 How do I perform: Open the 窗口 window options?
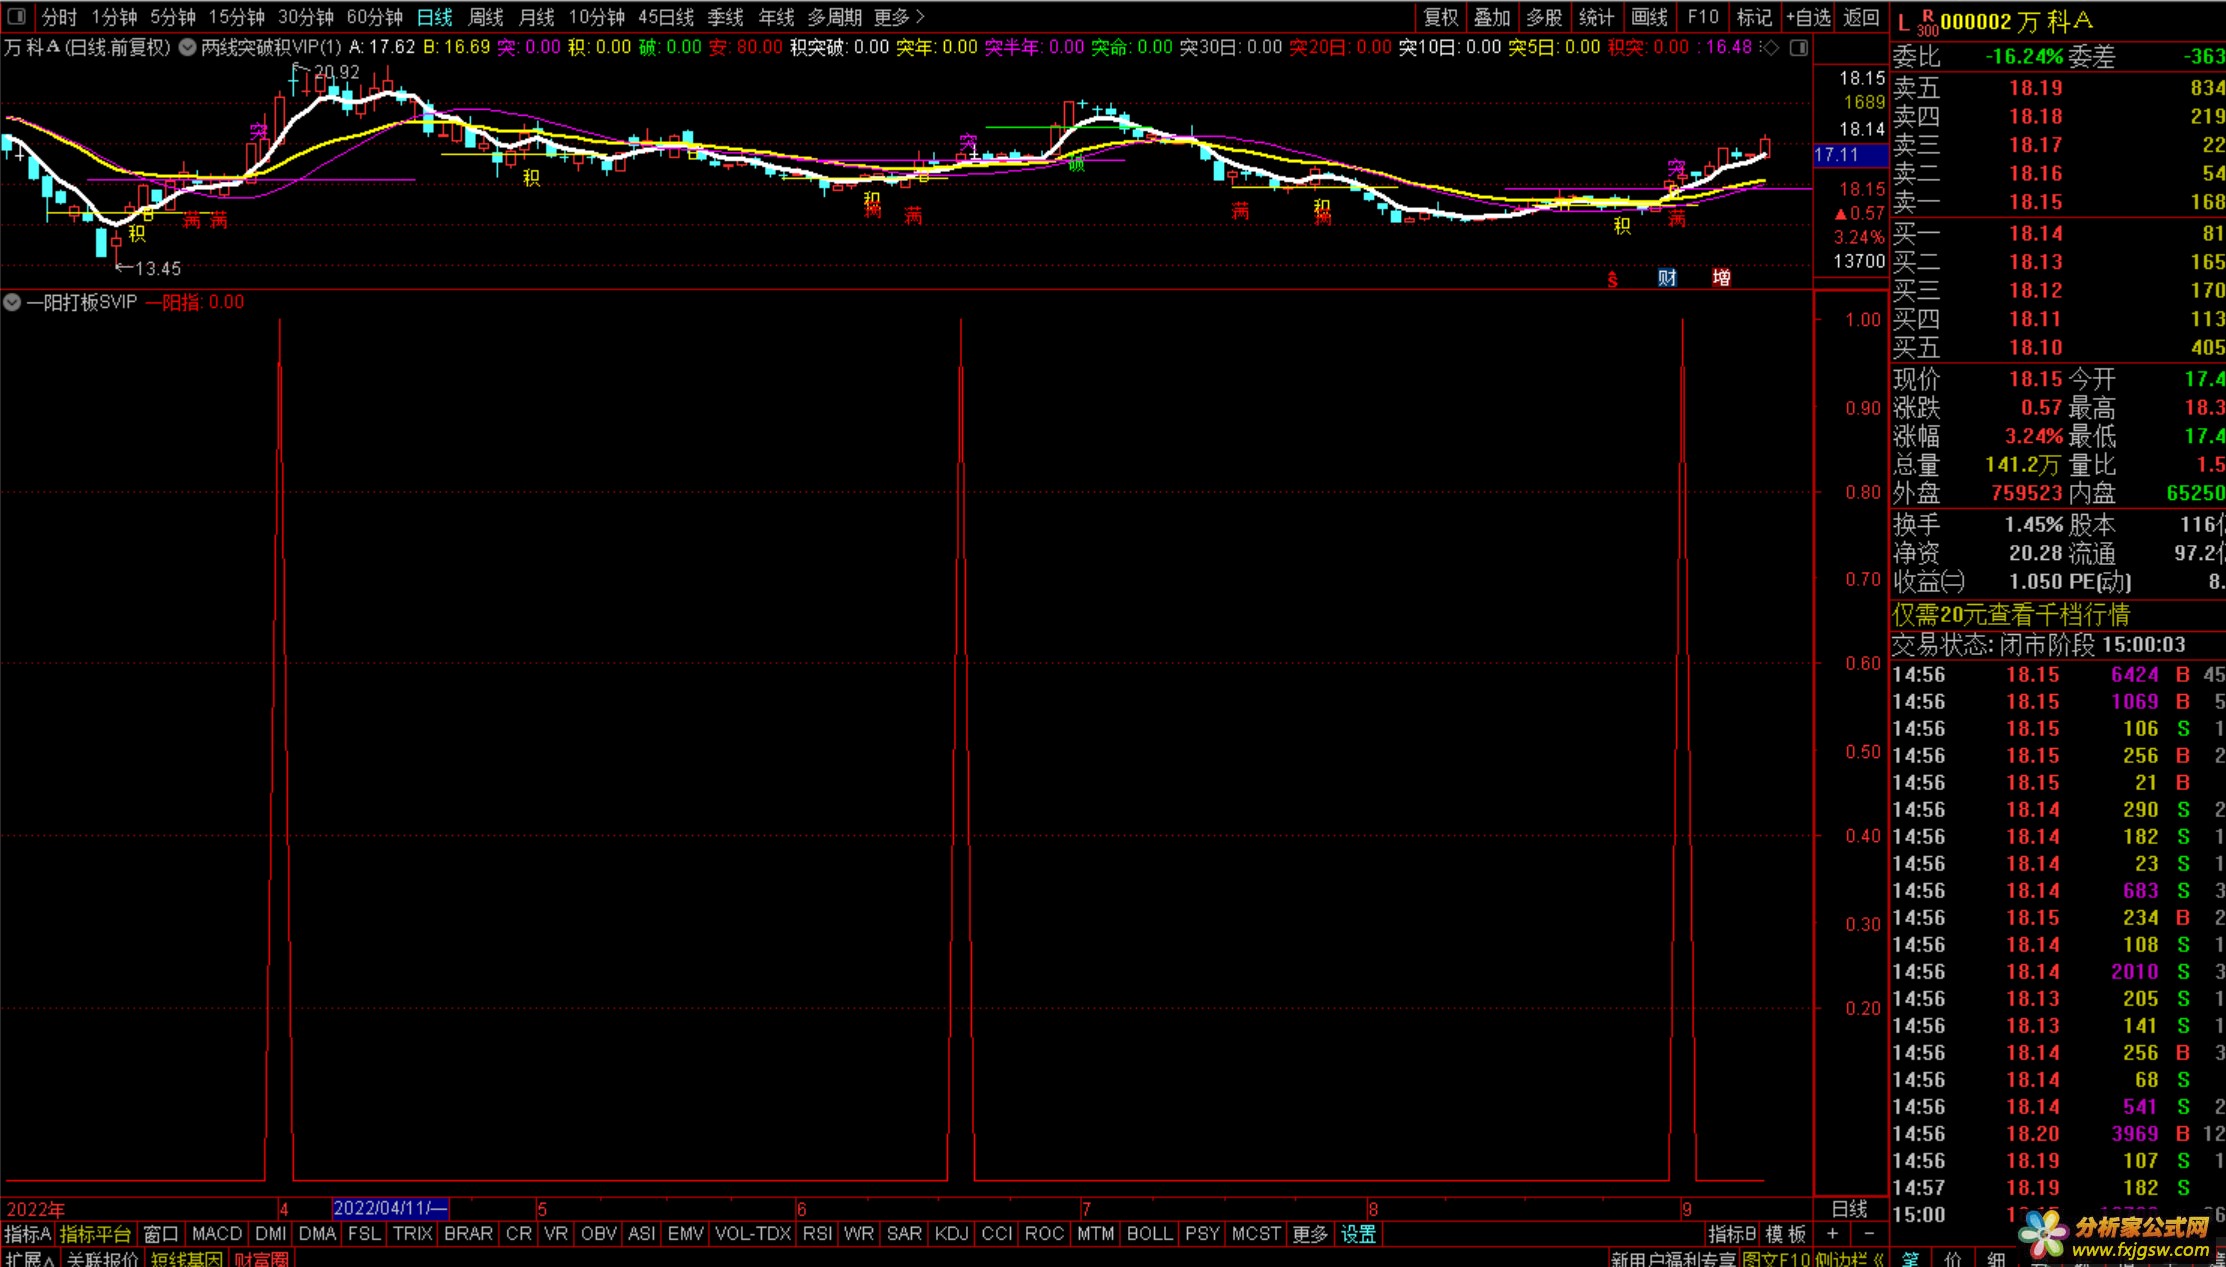click(160, 1234)
